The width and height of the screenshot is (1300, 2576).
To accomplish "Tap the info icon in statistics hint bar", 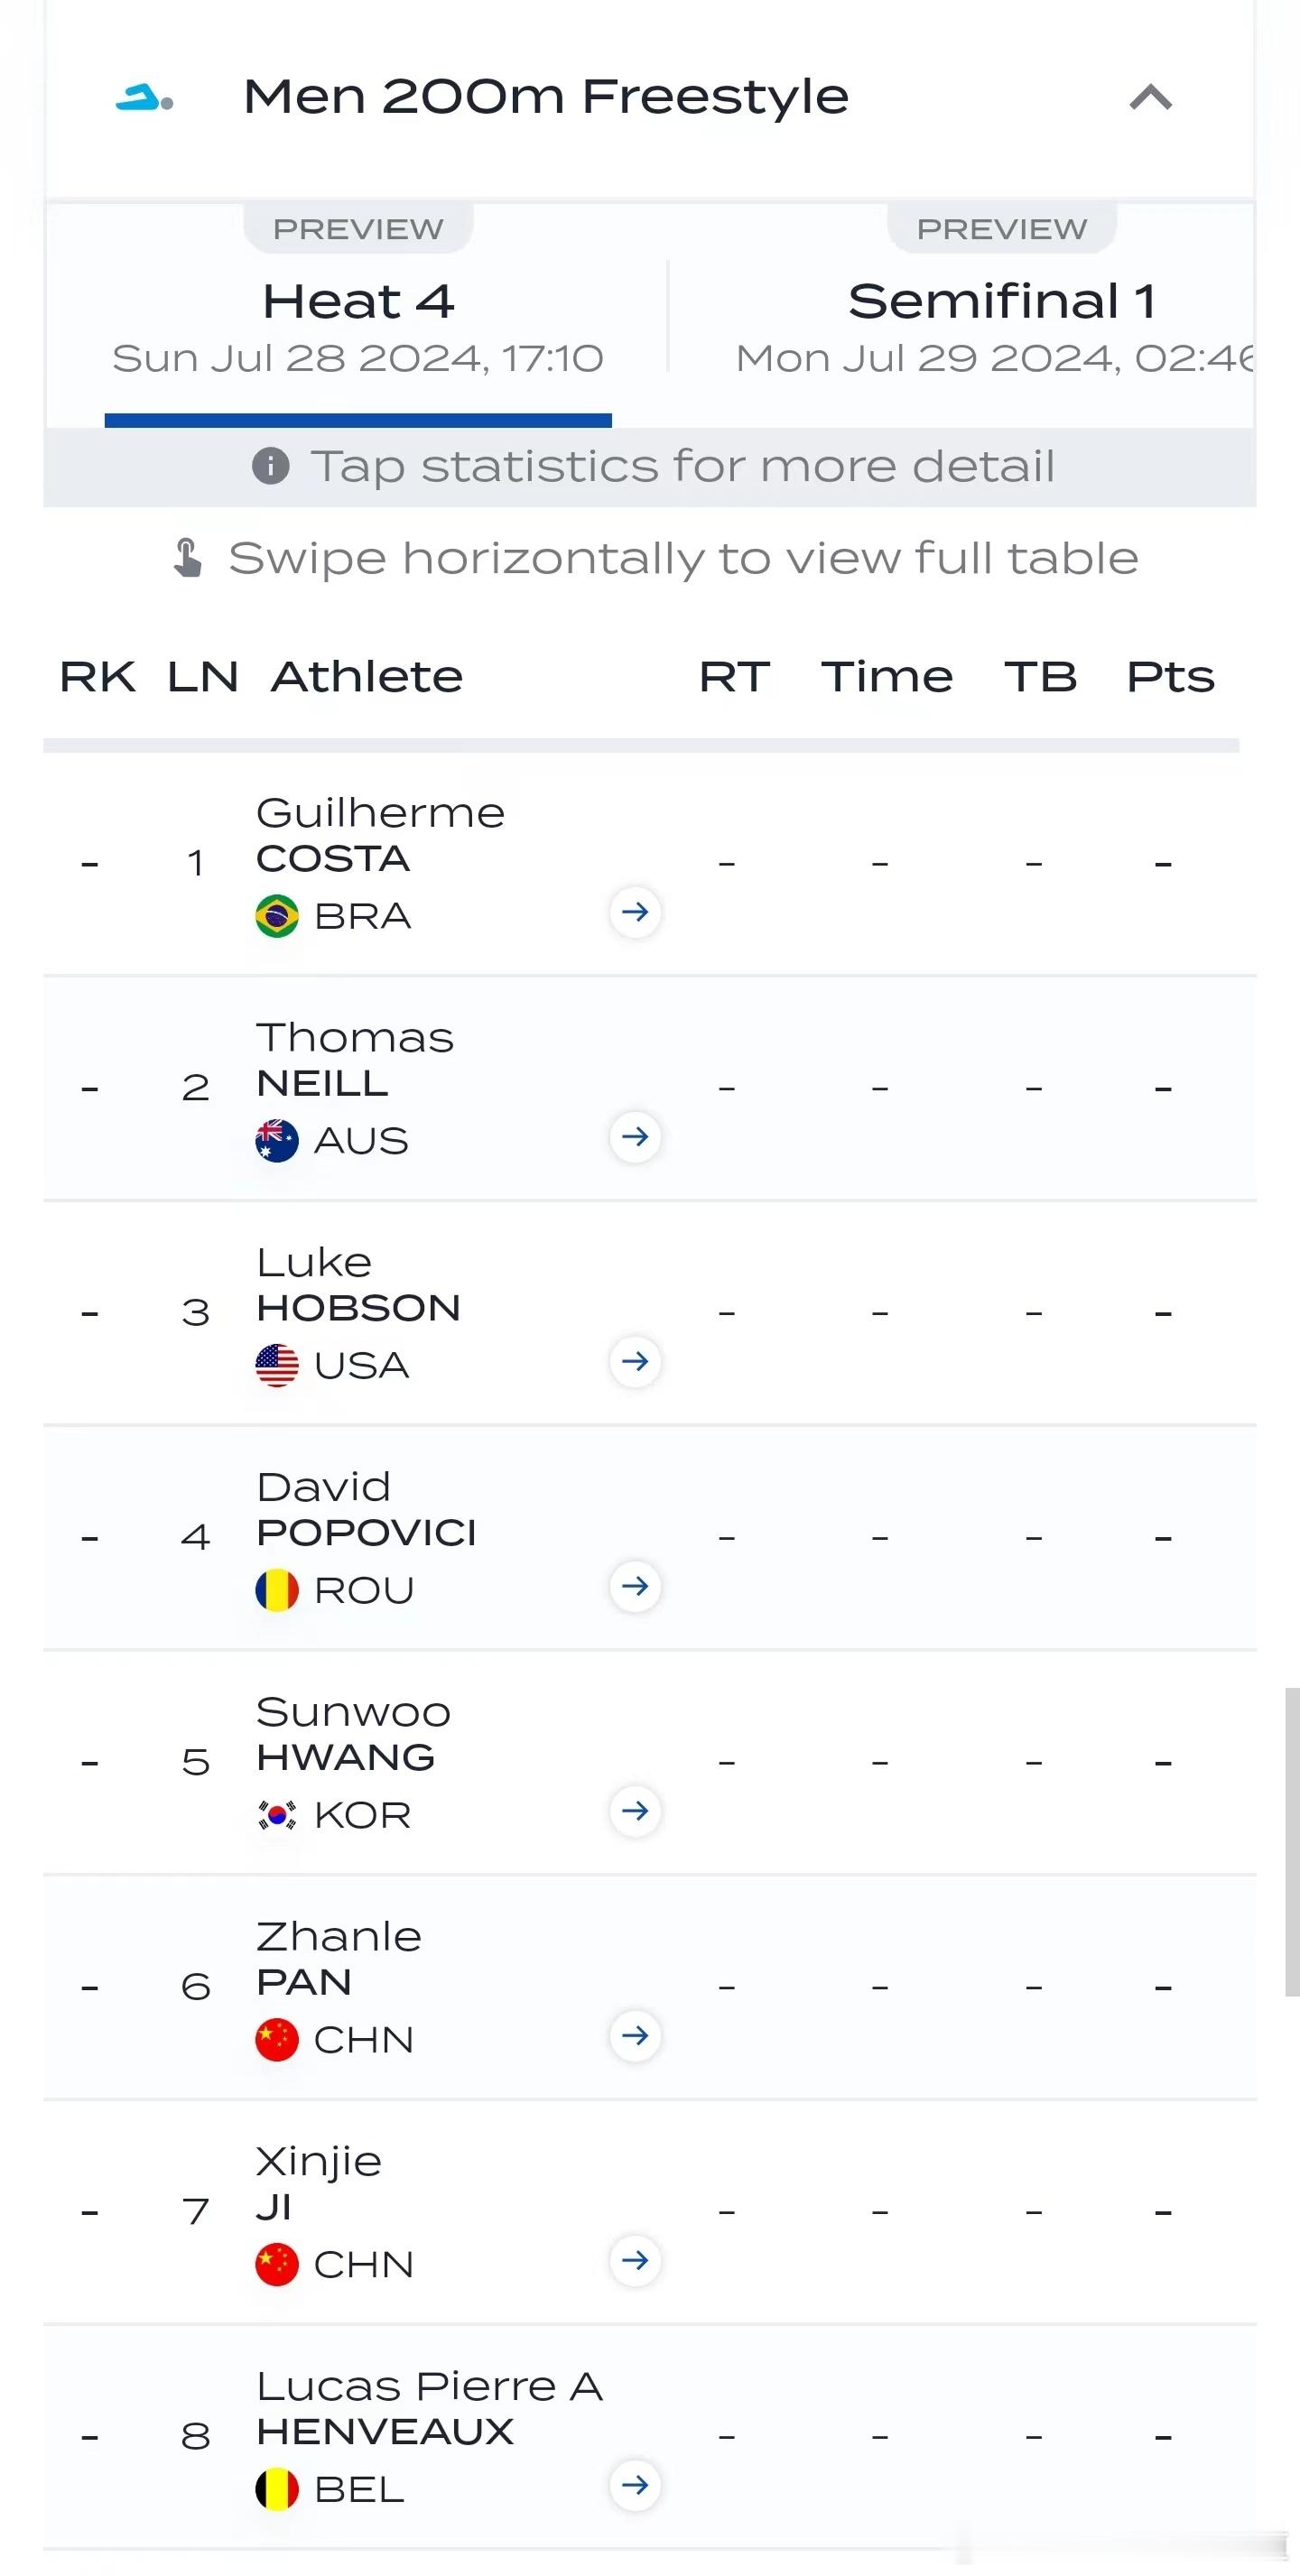I will coord(271,466).
